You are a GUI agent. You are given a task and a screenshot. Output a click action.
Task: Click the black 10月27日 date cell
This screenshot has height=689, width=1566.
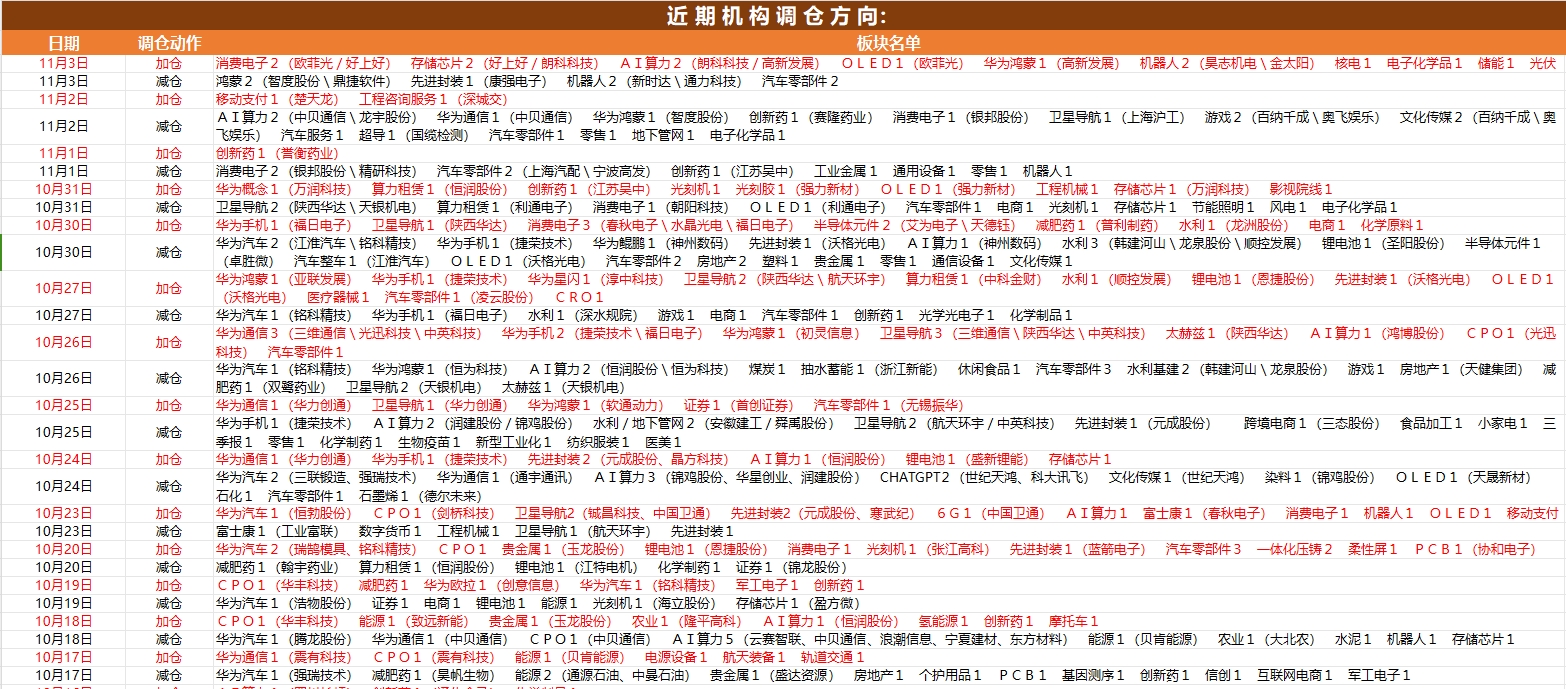(64, 315)
